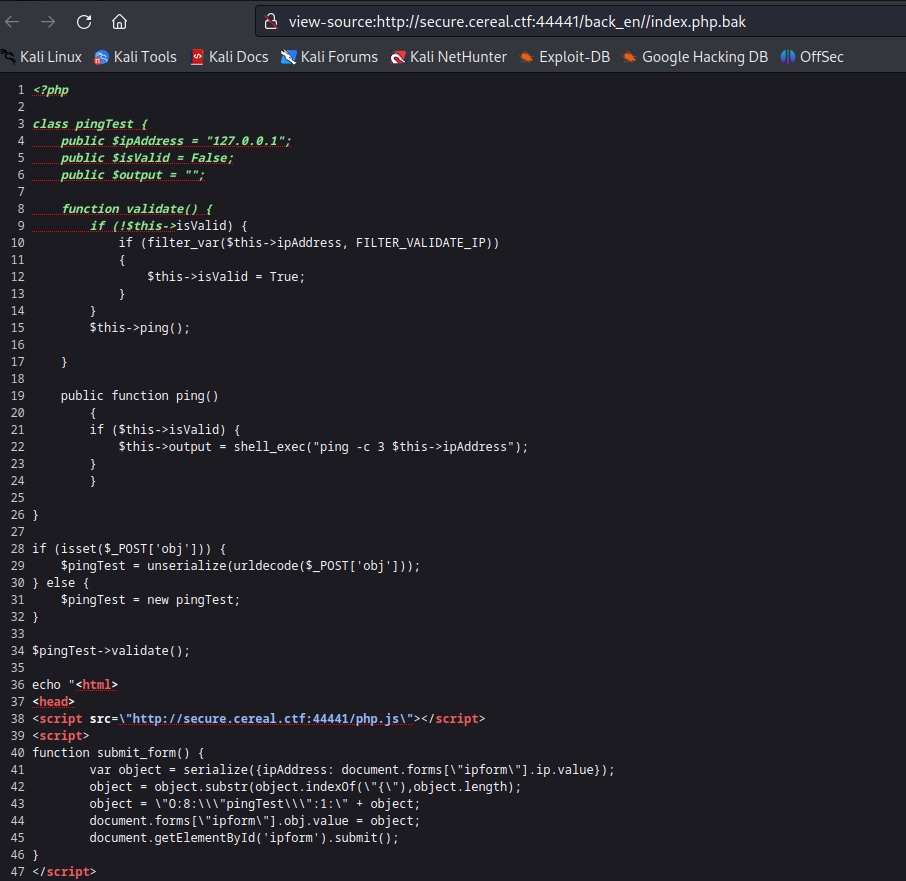
Task: Click the 'public function ping()' line
Action: click(x=140, y=396)
